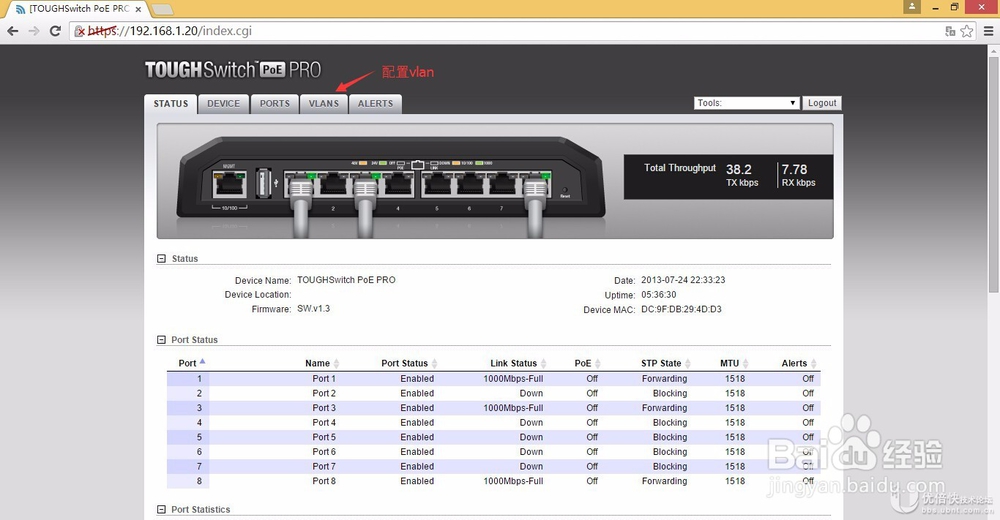Screen dimensions: 1000x520
Task: Open the PORTS tab
Action: coord(275,103)
